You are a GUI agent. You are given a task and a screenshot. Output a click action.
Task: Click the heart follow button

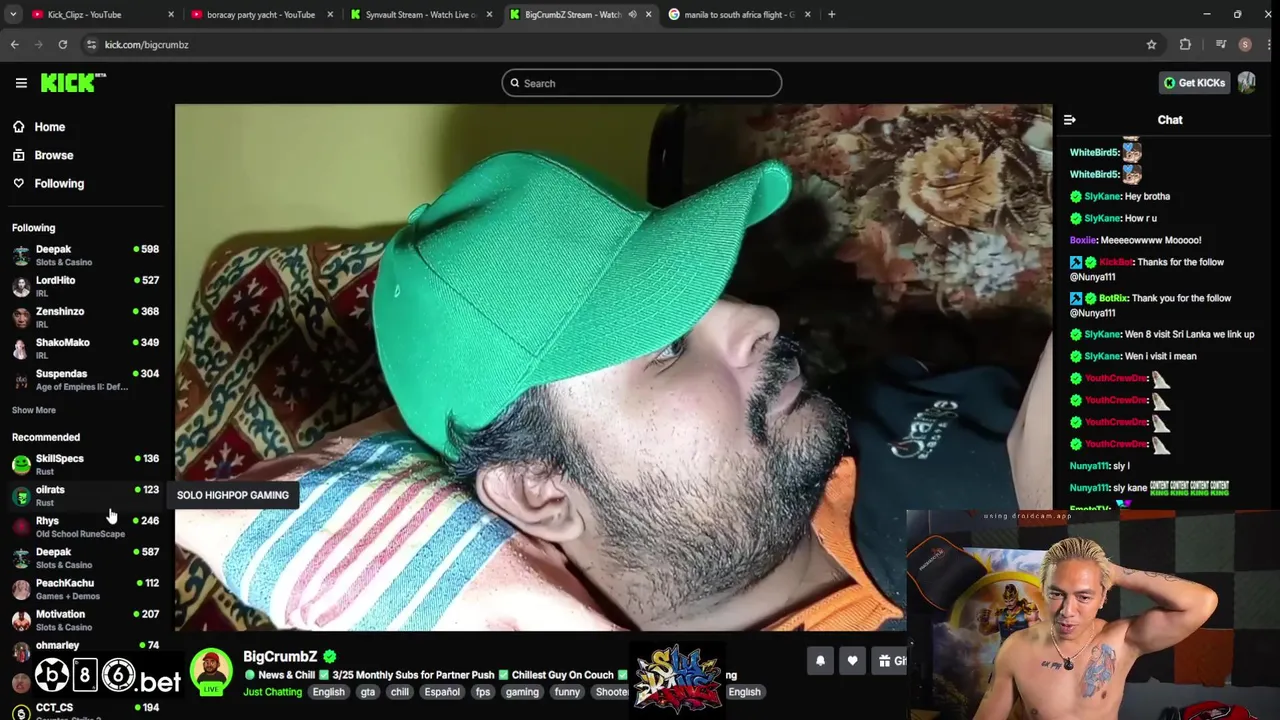pos(852,661)
